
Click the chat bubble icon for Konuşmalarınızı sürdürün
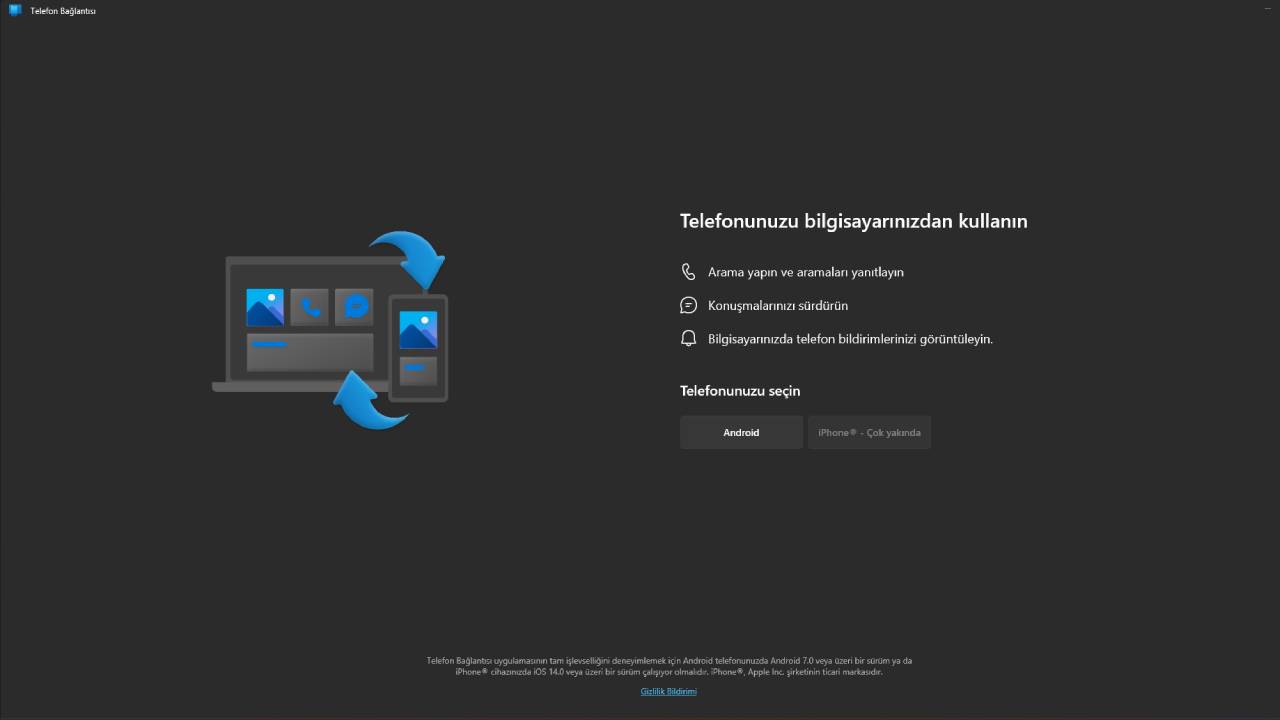(688, 305)
